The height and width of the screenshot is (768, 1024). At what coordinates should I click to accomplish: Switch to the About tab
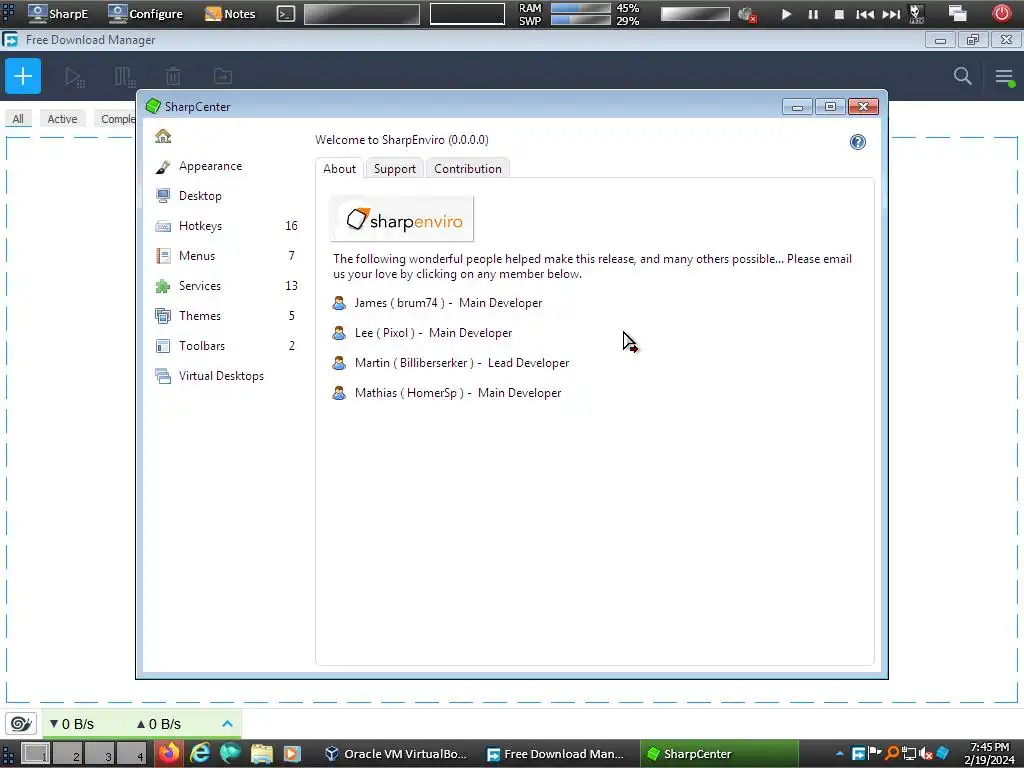340,168
